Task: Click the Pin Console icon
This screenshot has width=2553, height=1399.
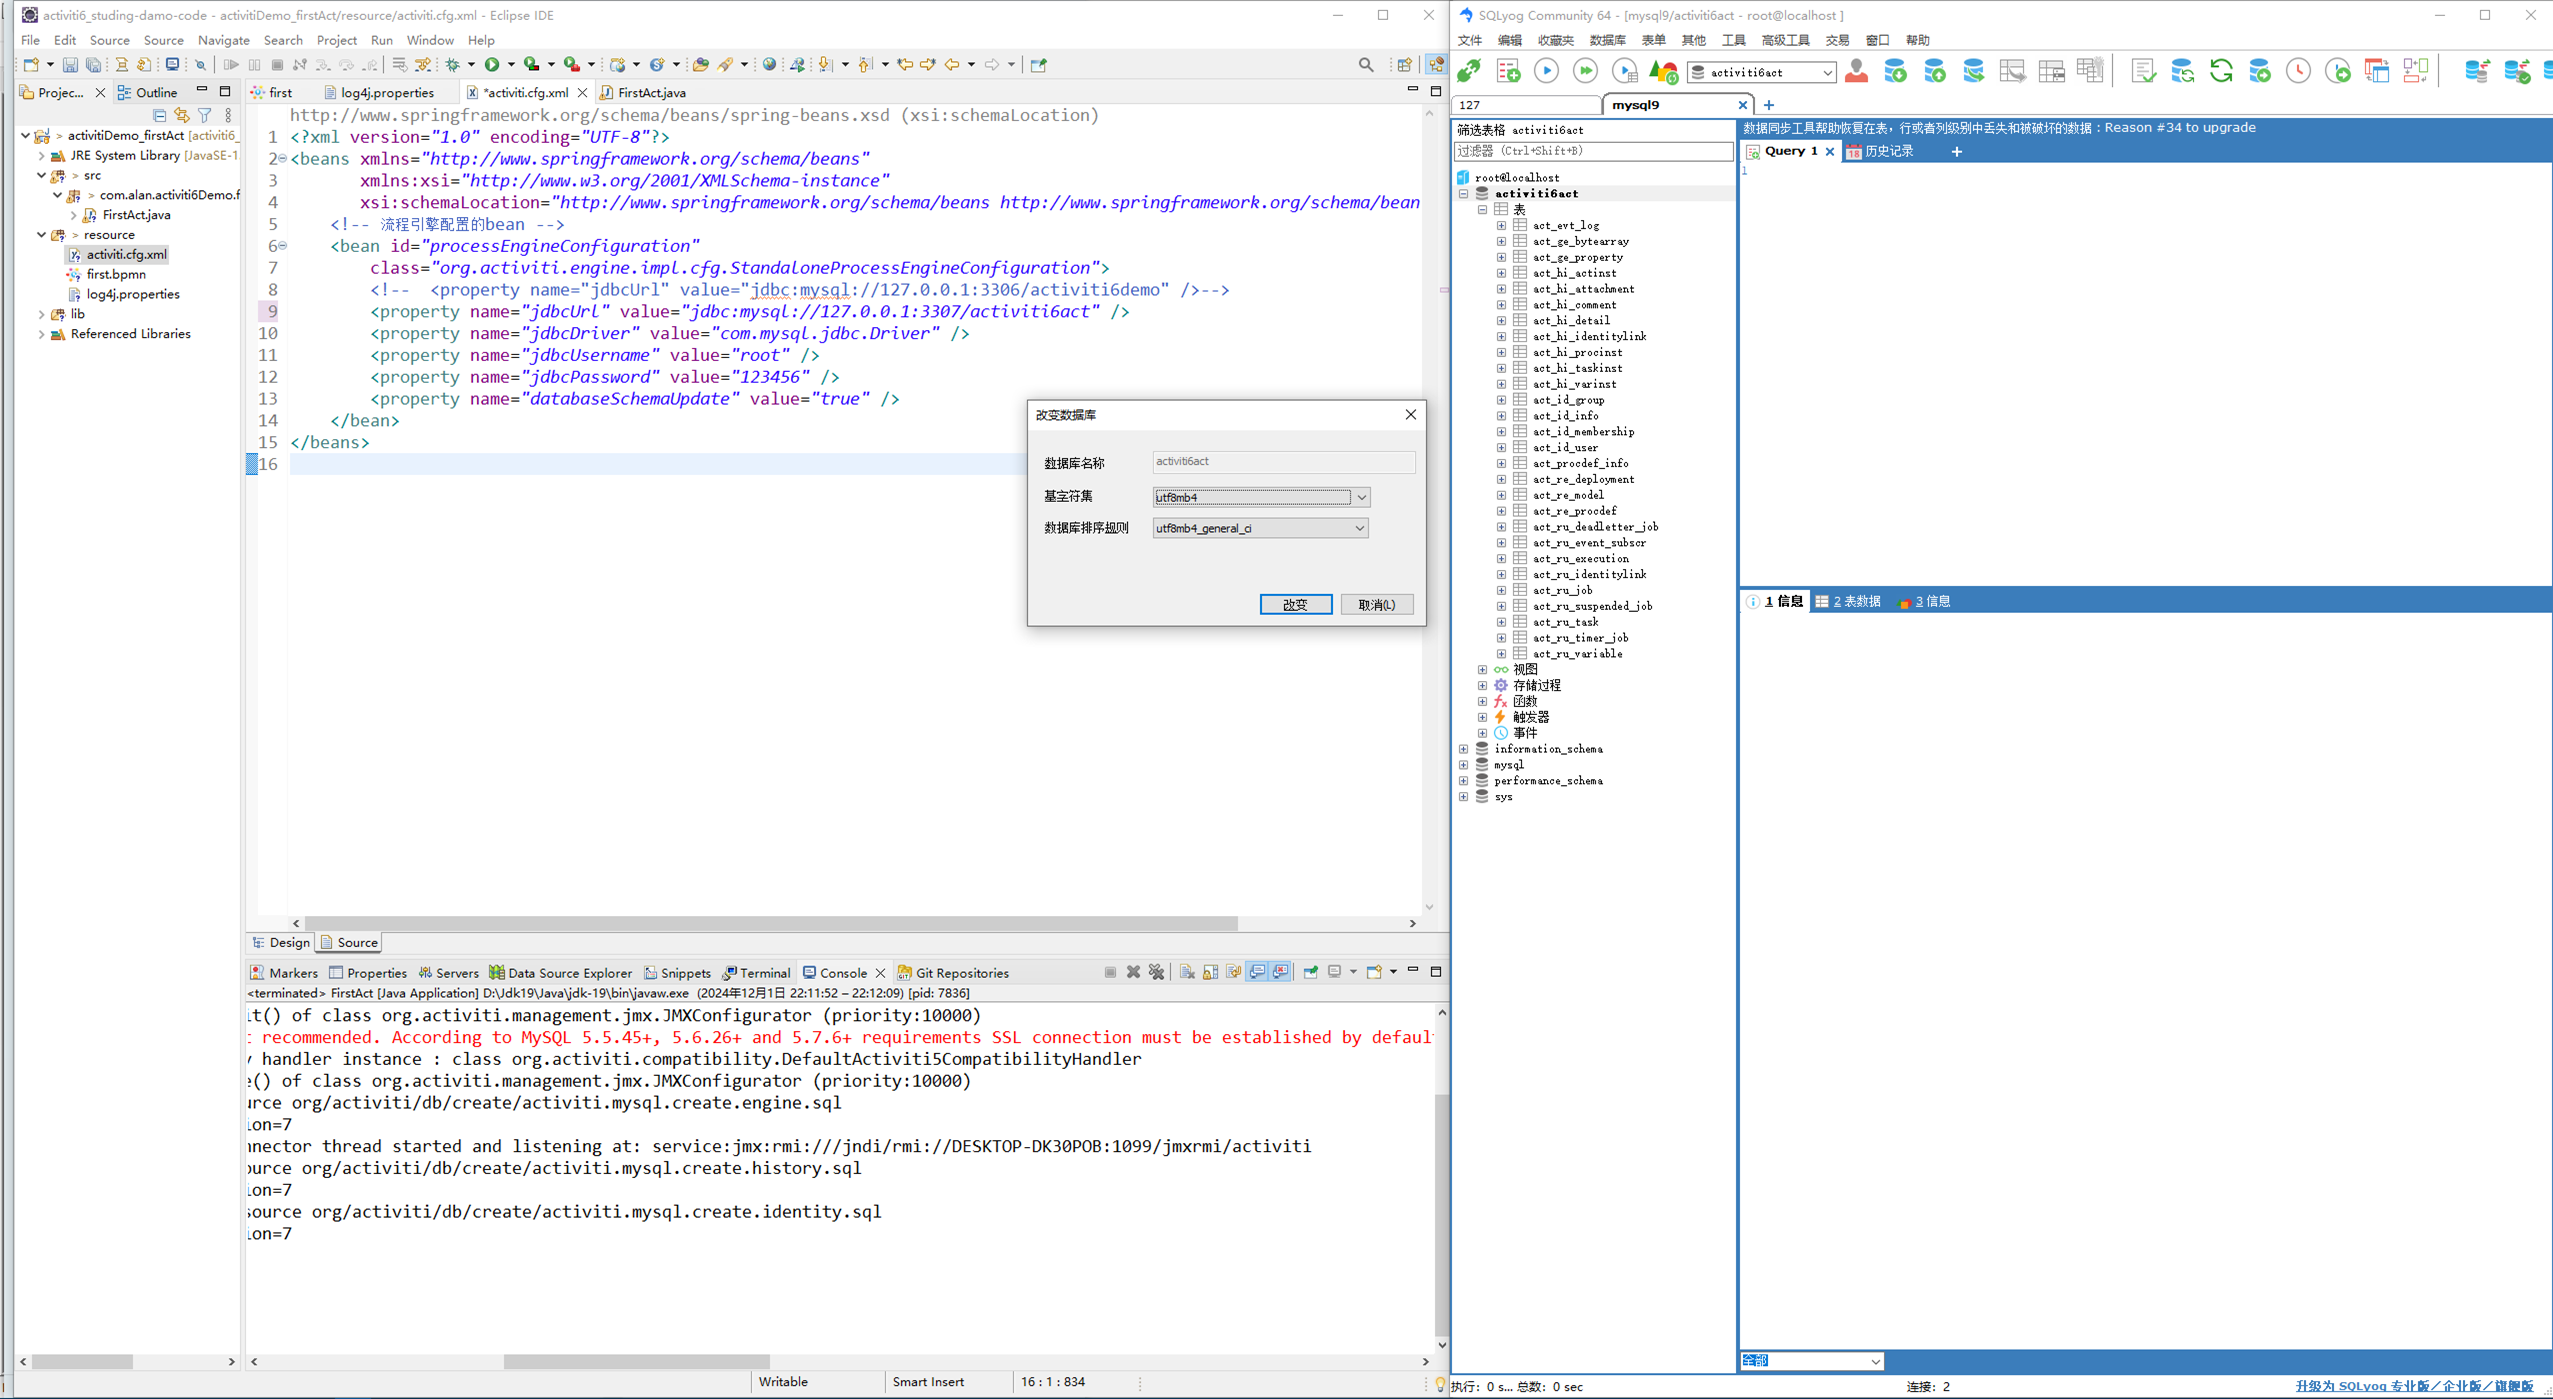Action: tap(1311, 972)
